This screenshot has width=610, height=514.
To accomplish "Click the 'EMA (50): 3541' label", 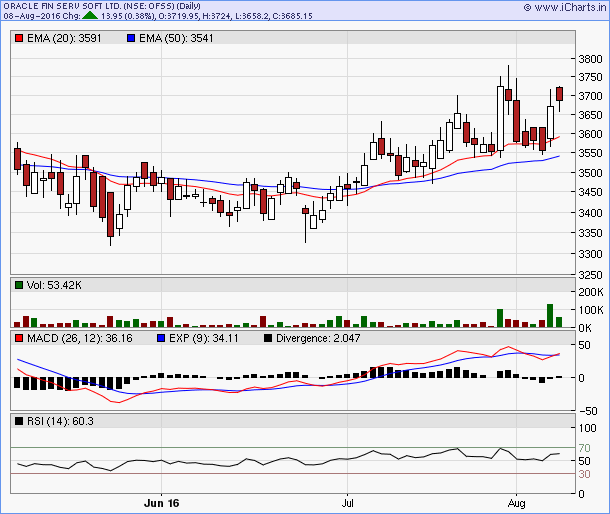I will [x=176, y=38].
